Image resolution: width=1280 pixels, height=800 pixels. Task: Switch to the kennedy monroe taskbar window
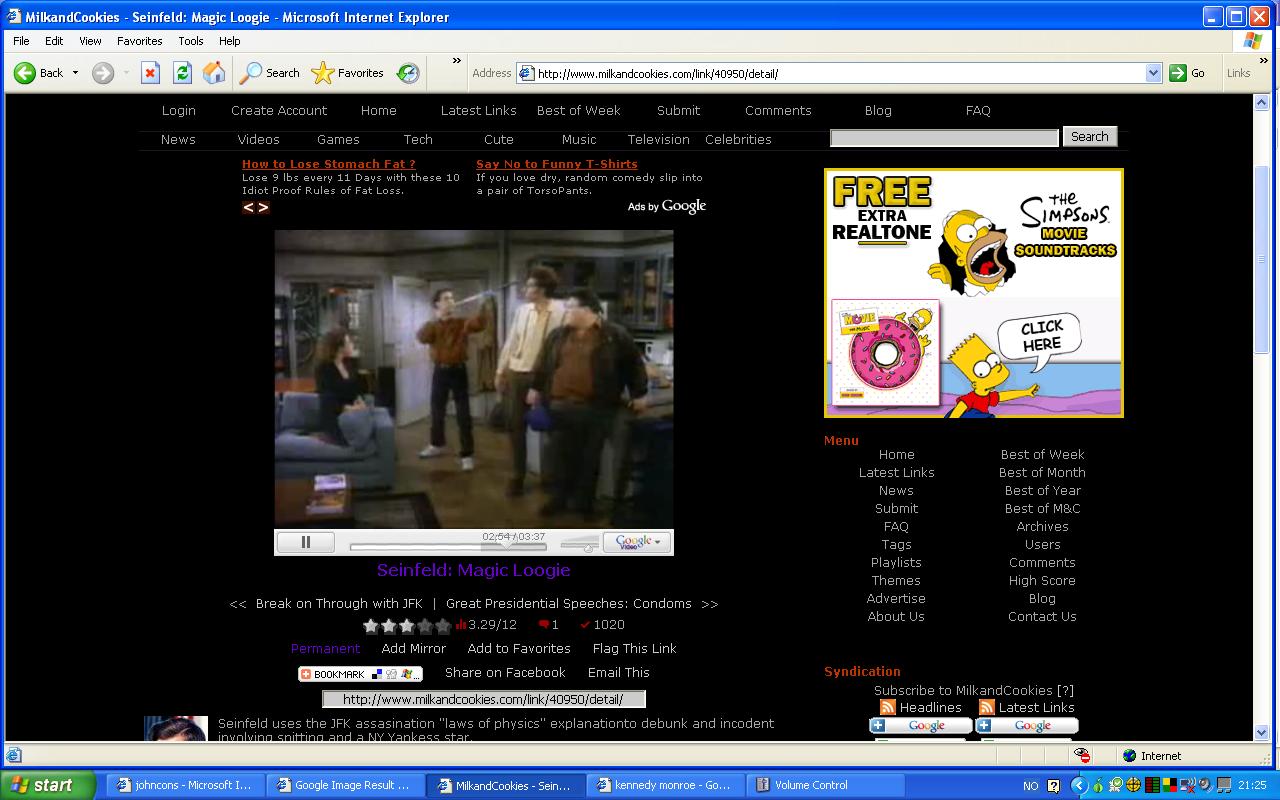tap(665, 786)
